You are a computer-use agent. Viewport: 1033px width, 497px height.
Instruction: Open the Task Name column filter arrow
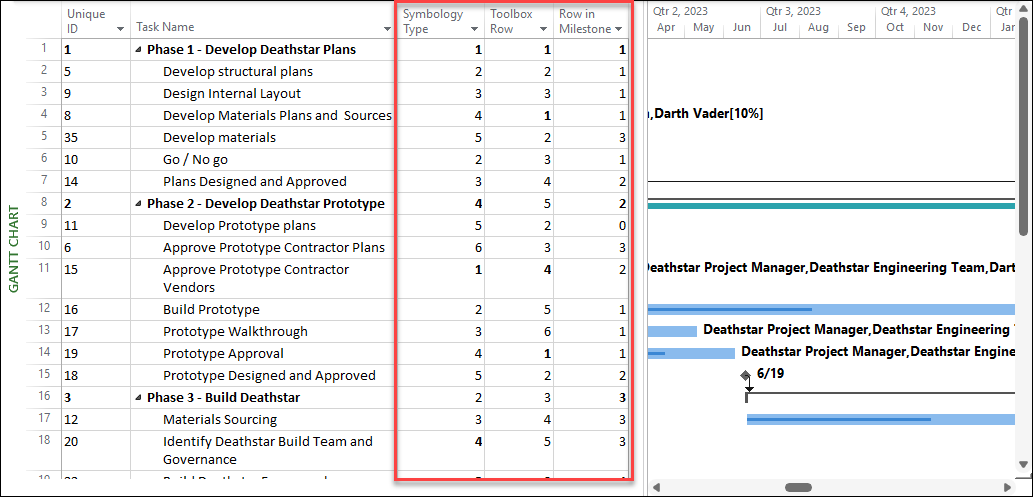(x=386, y=29)
